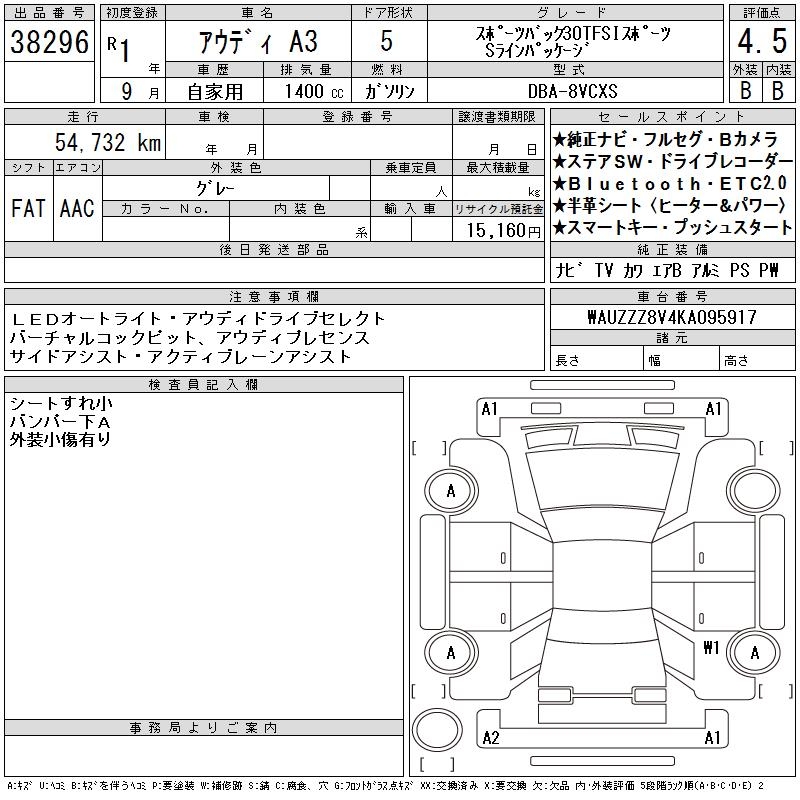Select the recycle deposit 15,160円
Screen dimensions: 800x800
(503, 231)
